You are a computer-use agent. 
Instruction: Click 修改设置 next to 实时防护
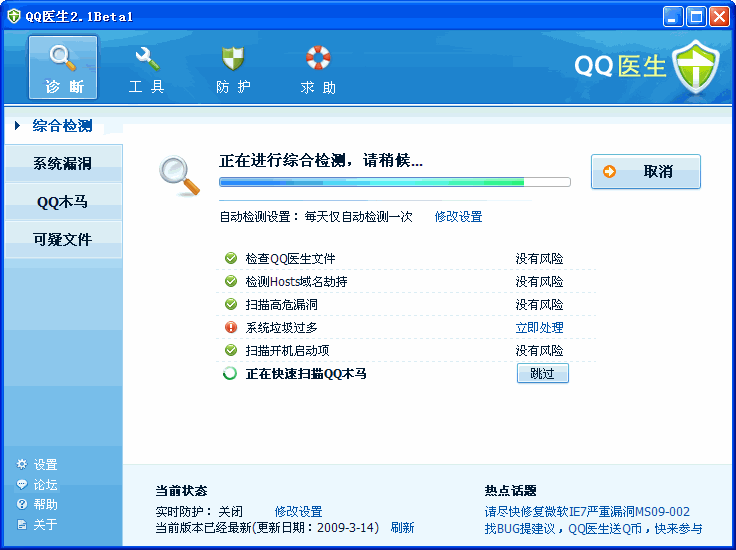coord(299,511)
